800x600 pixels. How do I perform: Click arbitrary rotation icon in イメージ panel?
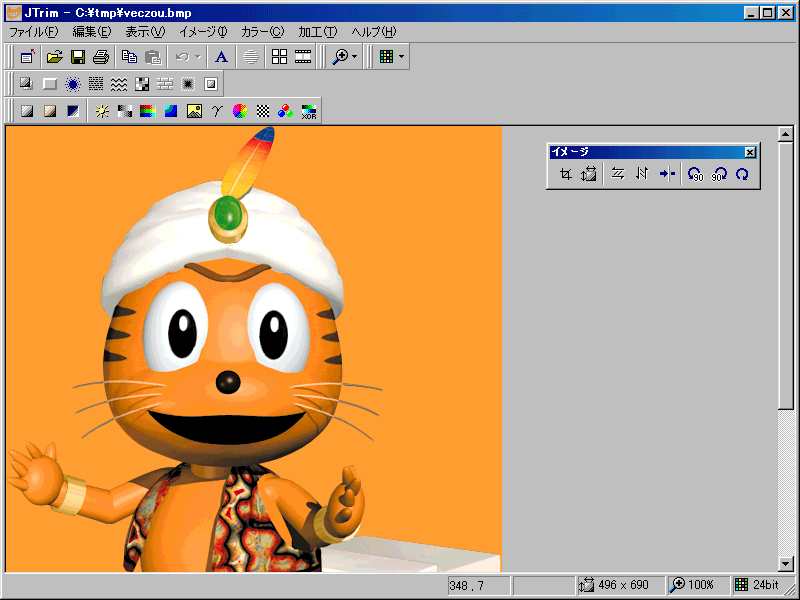[x=742, y=174]
